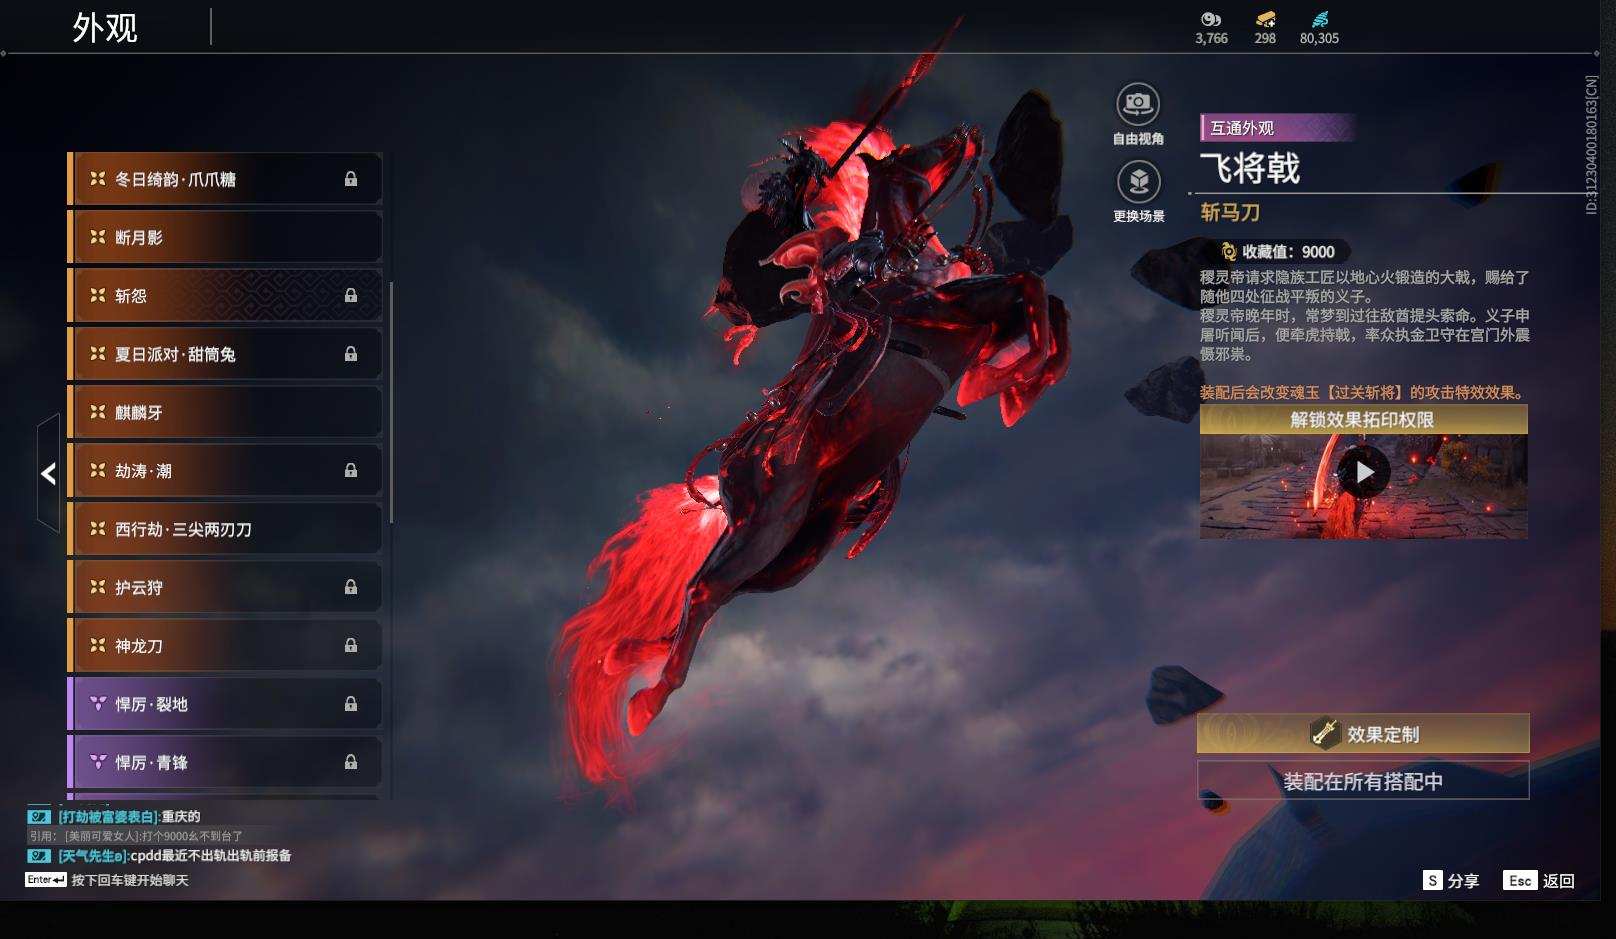1616x939 pixels.
Task: Click player name 打劫被富婆表白 in chat
Action: (108, 817)
